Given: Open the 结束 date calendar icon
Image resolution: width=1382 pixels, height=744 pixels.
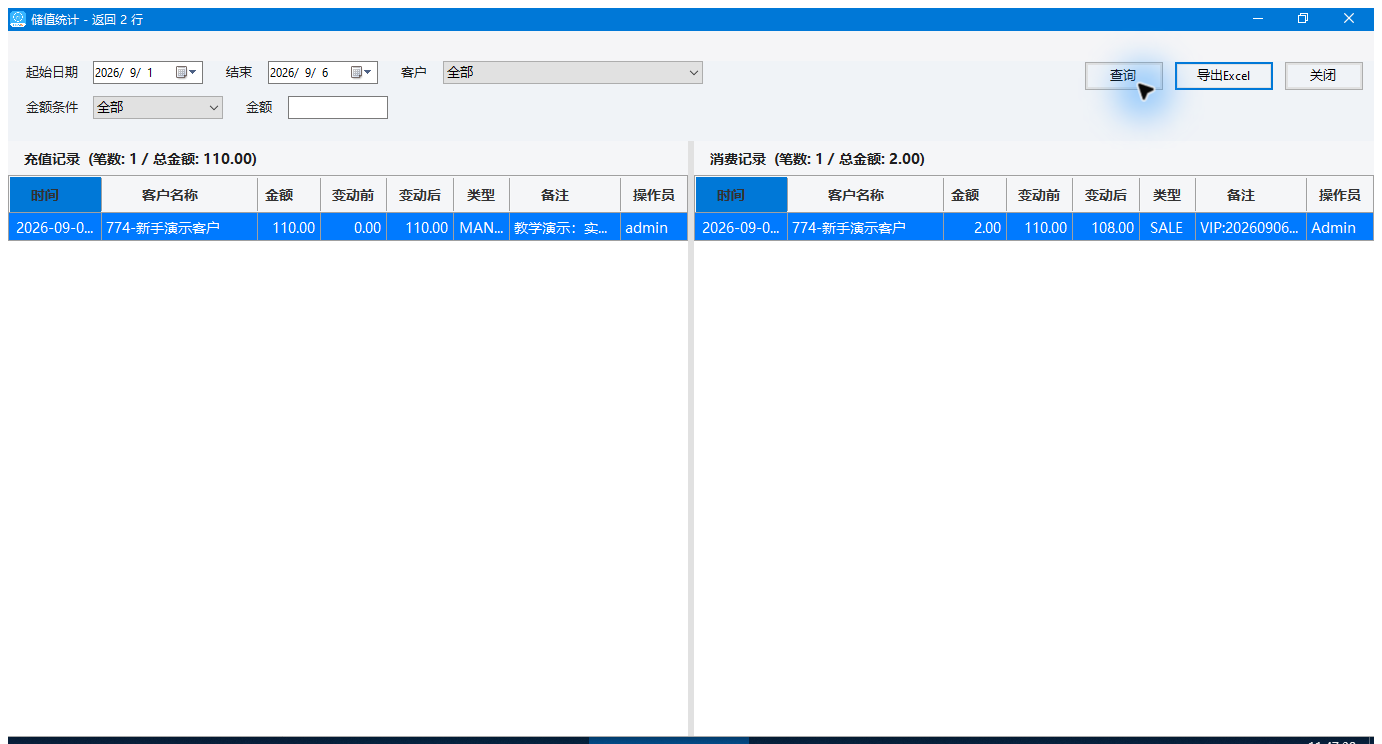Looking at the screenshot, I should [356, 72].
